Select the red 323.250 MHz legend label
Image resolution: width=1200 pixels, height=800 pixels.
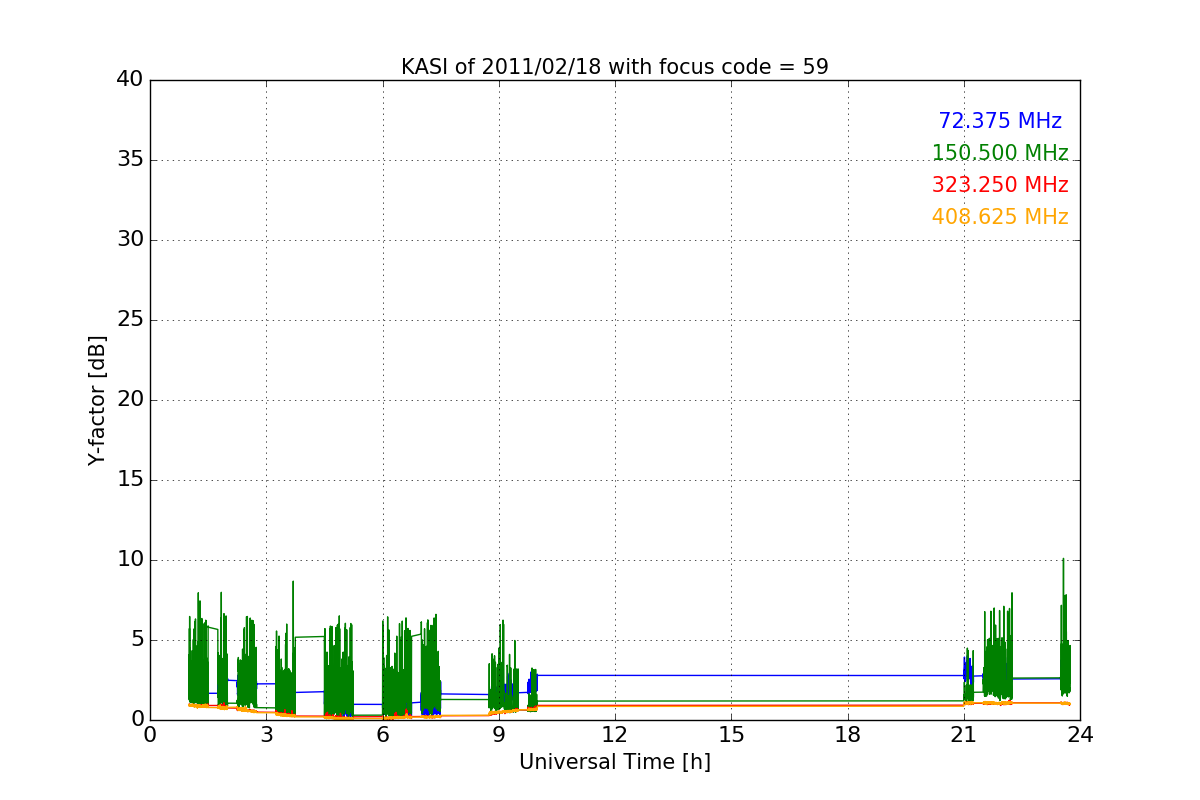[1000, 185]
